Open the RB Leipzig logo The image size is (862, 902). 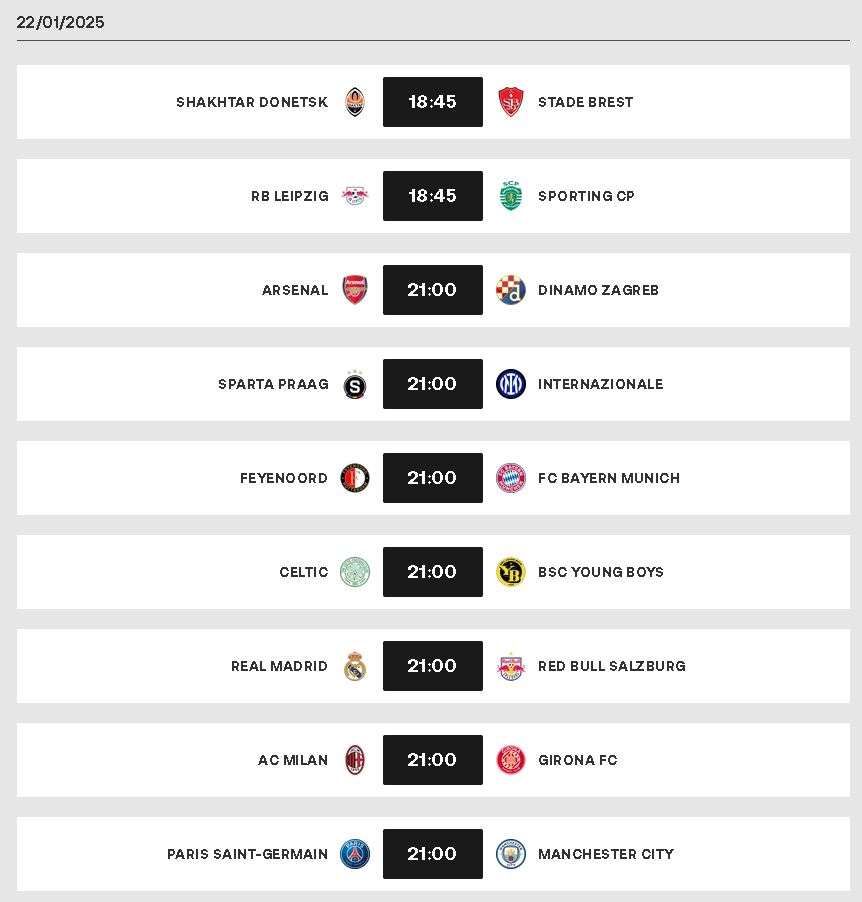point(355,196)
